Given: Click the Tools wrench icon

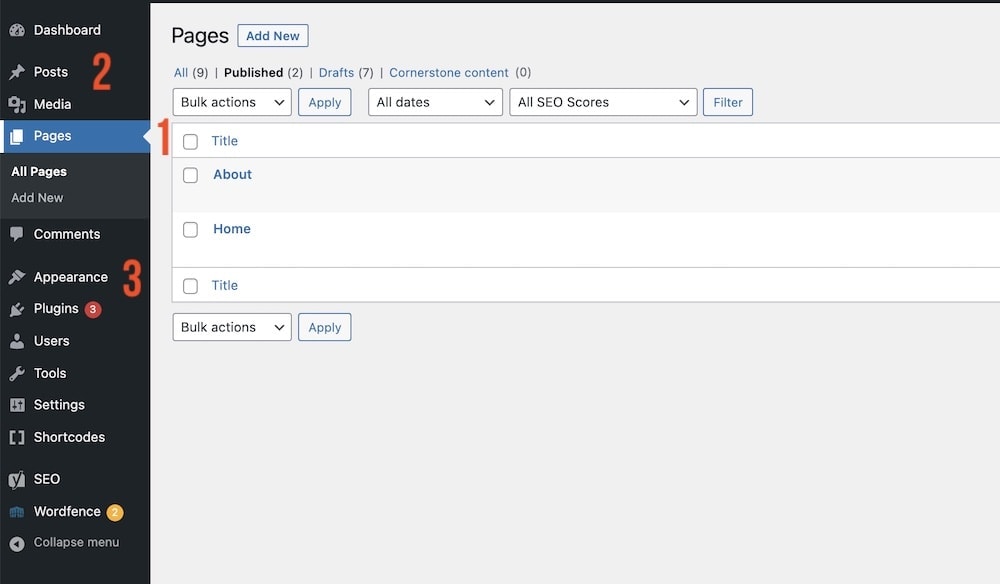Looking at the screenshot, I should pyautogui.click(x=17, y=374).
